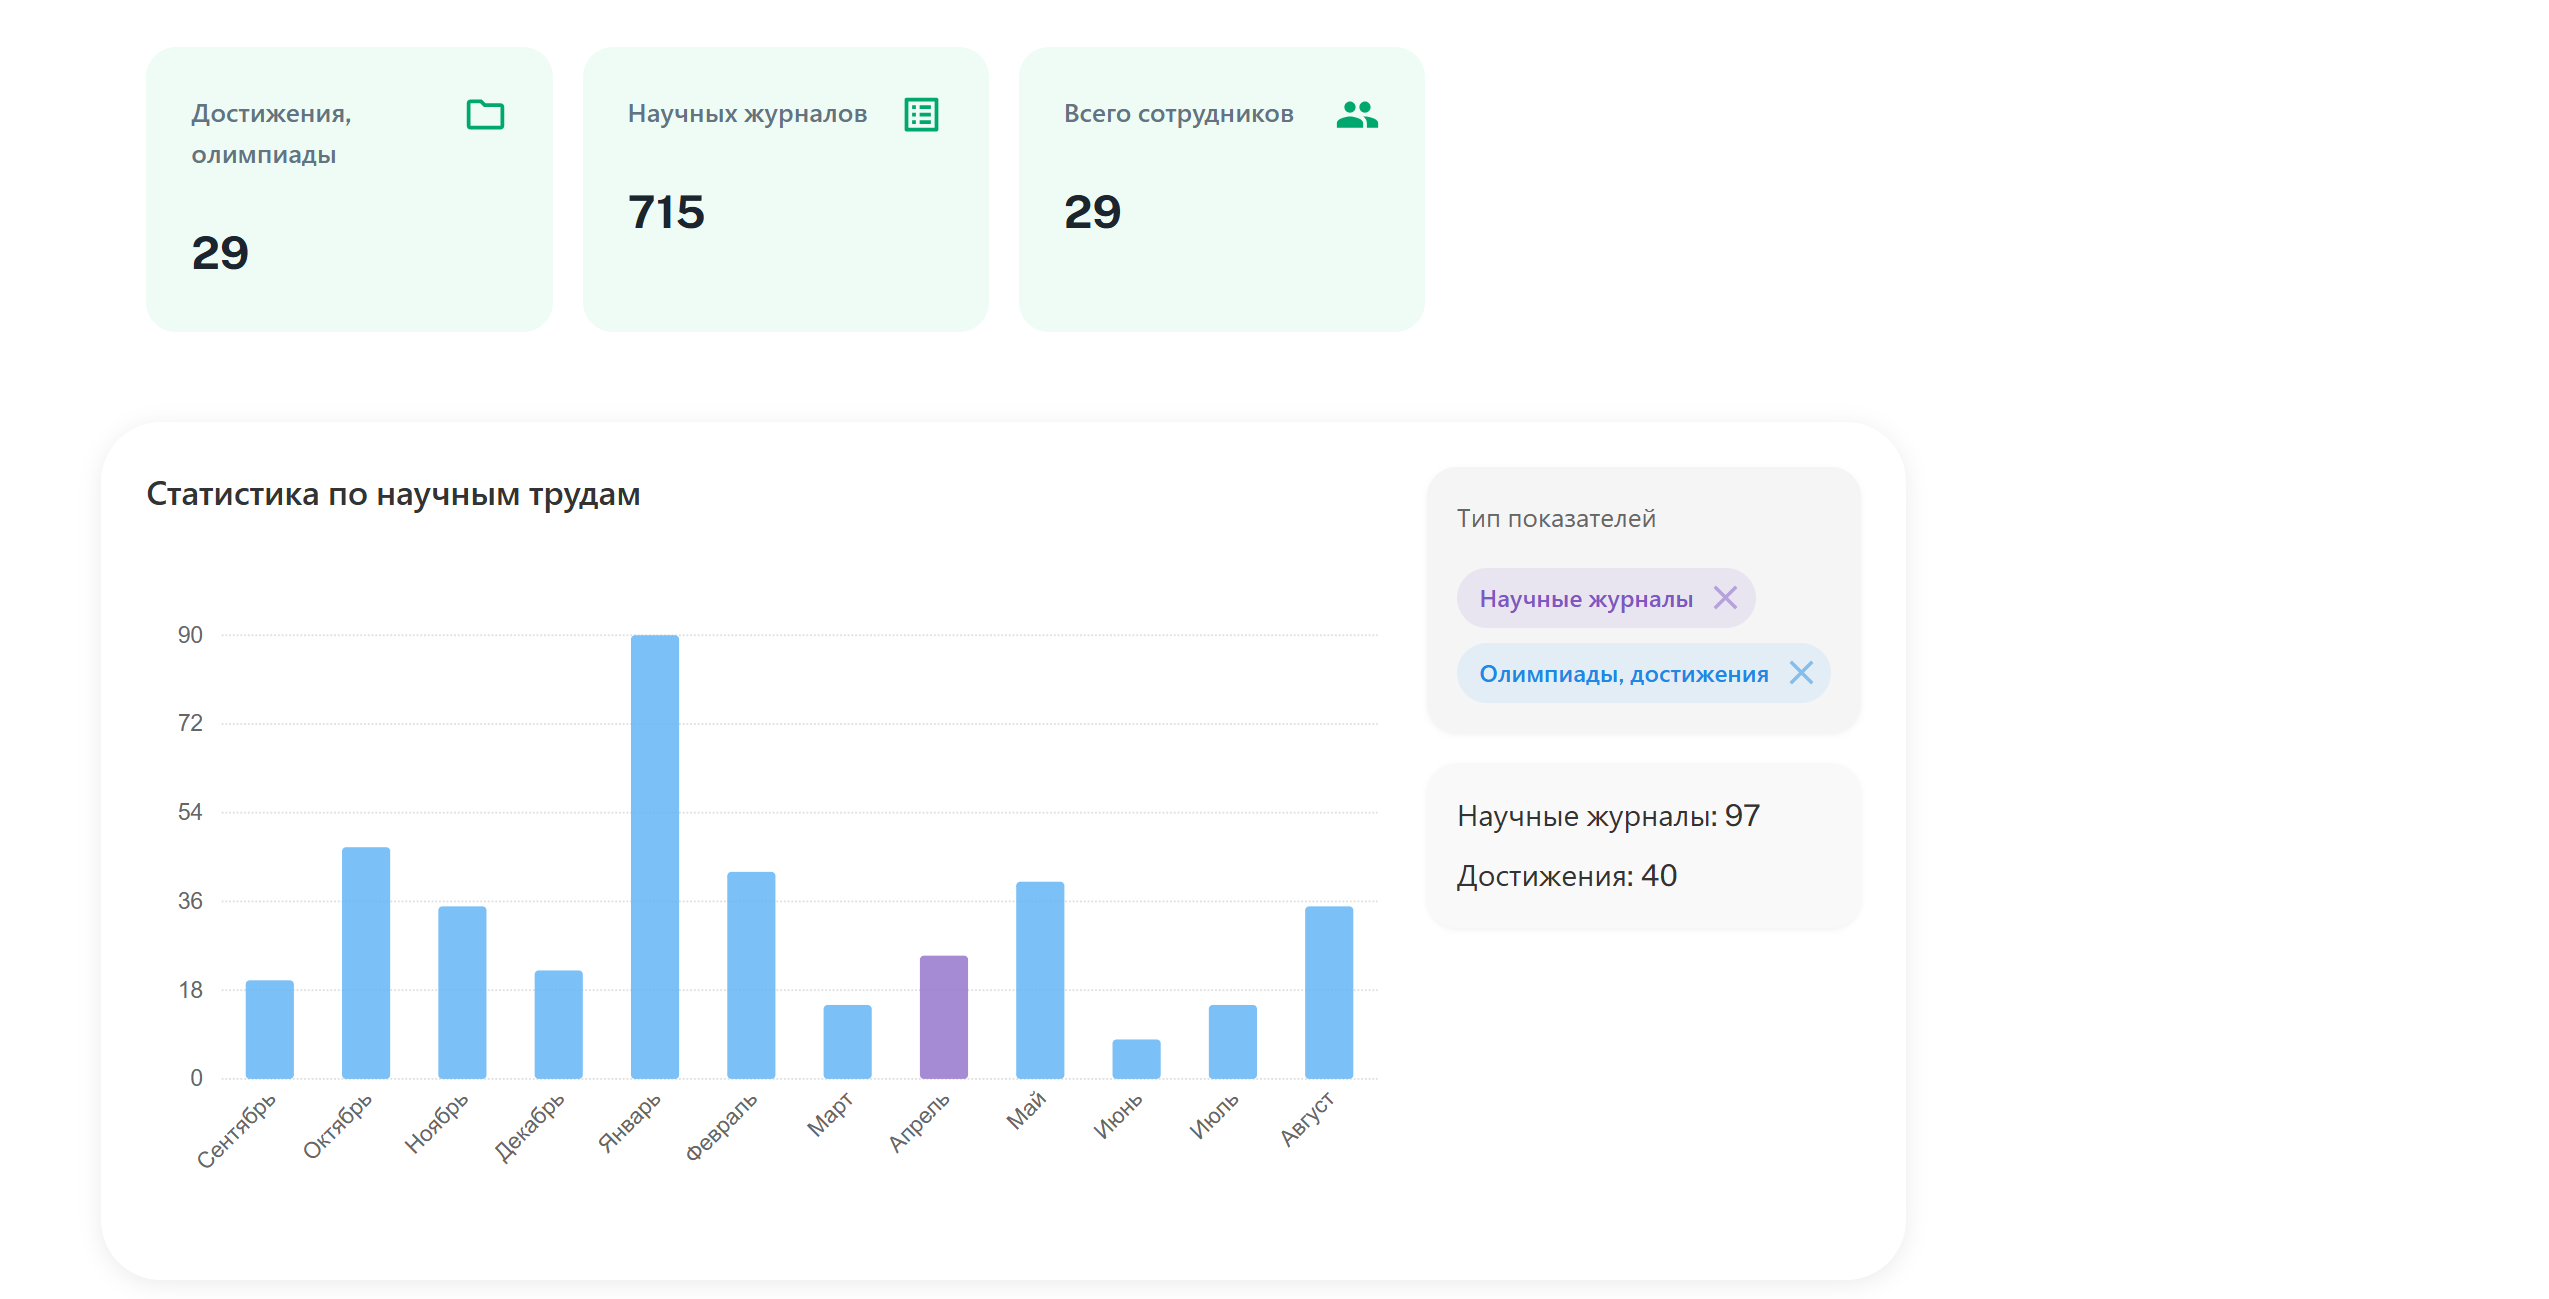Click the short Июнь bar
Screen dimensions: 2549x1299
[1137, 1059]
